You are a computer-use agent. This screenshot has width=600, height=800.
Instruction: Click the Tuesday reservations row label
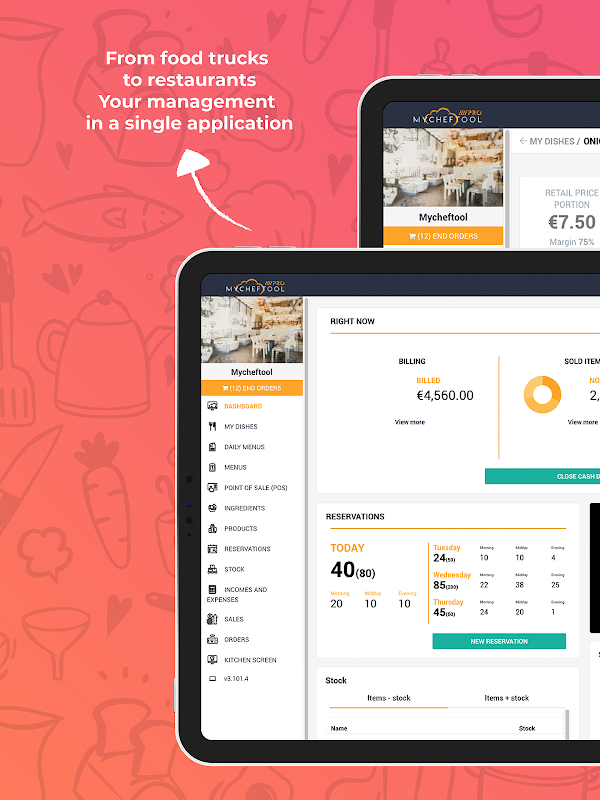click(446, 547)
